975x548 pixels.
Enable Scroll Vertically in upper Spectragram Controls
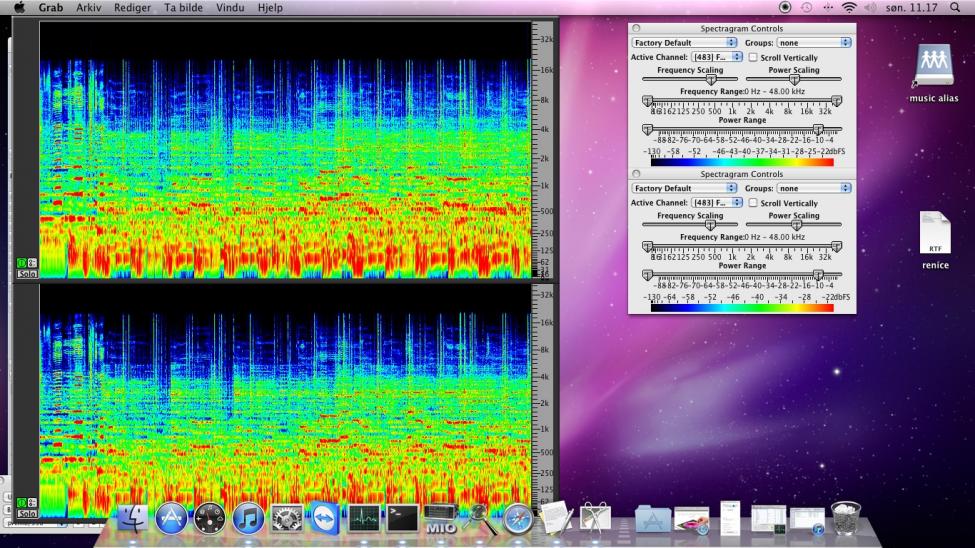tap(753, 58)
